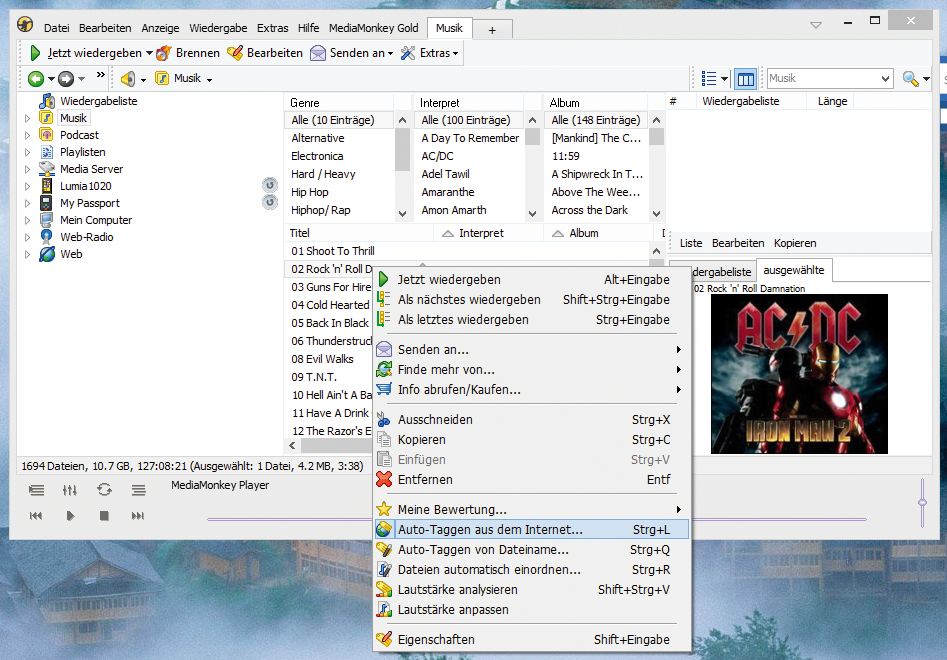Select track 06 Thunderstruck
Screen dimensions: 947x660
331,341
